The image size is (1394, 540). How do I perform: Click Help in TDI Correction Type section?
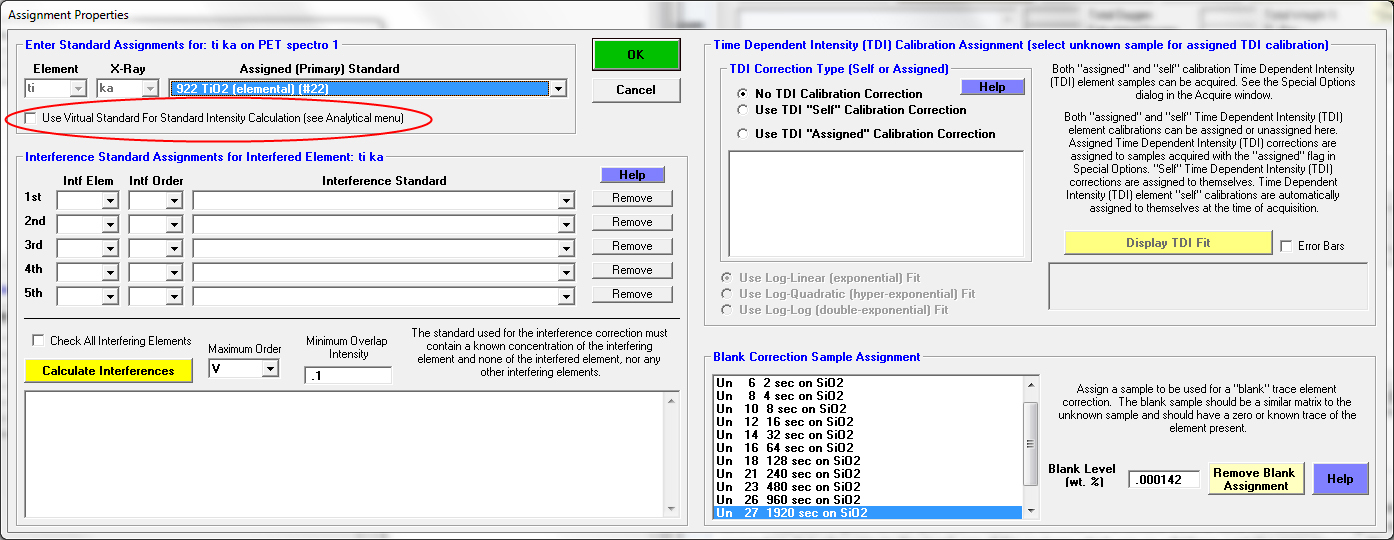click(x=992, y=87)
